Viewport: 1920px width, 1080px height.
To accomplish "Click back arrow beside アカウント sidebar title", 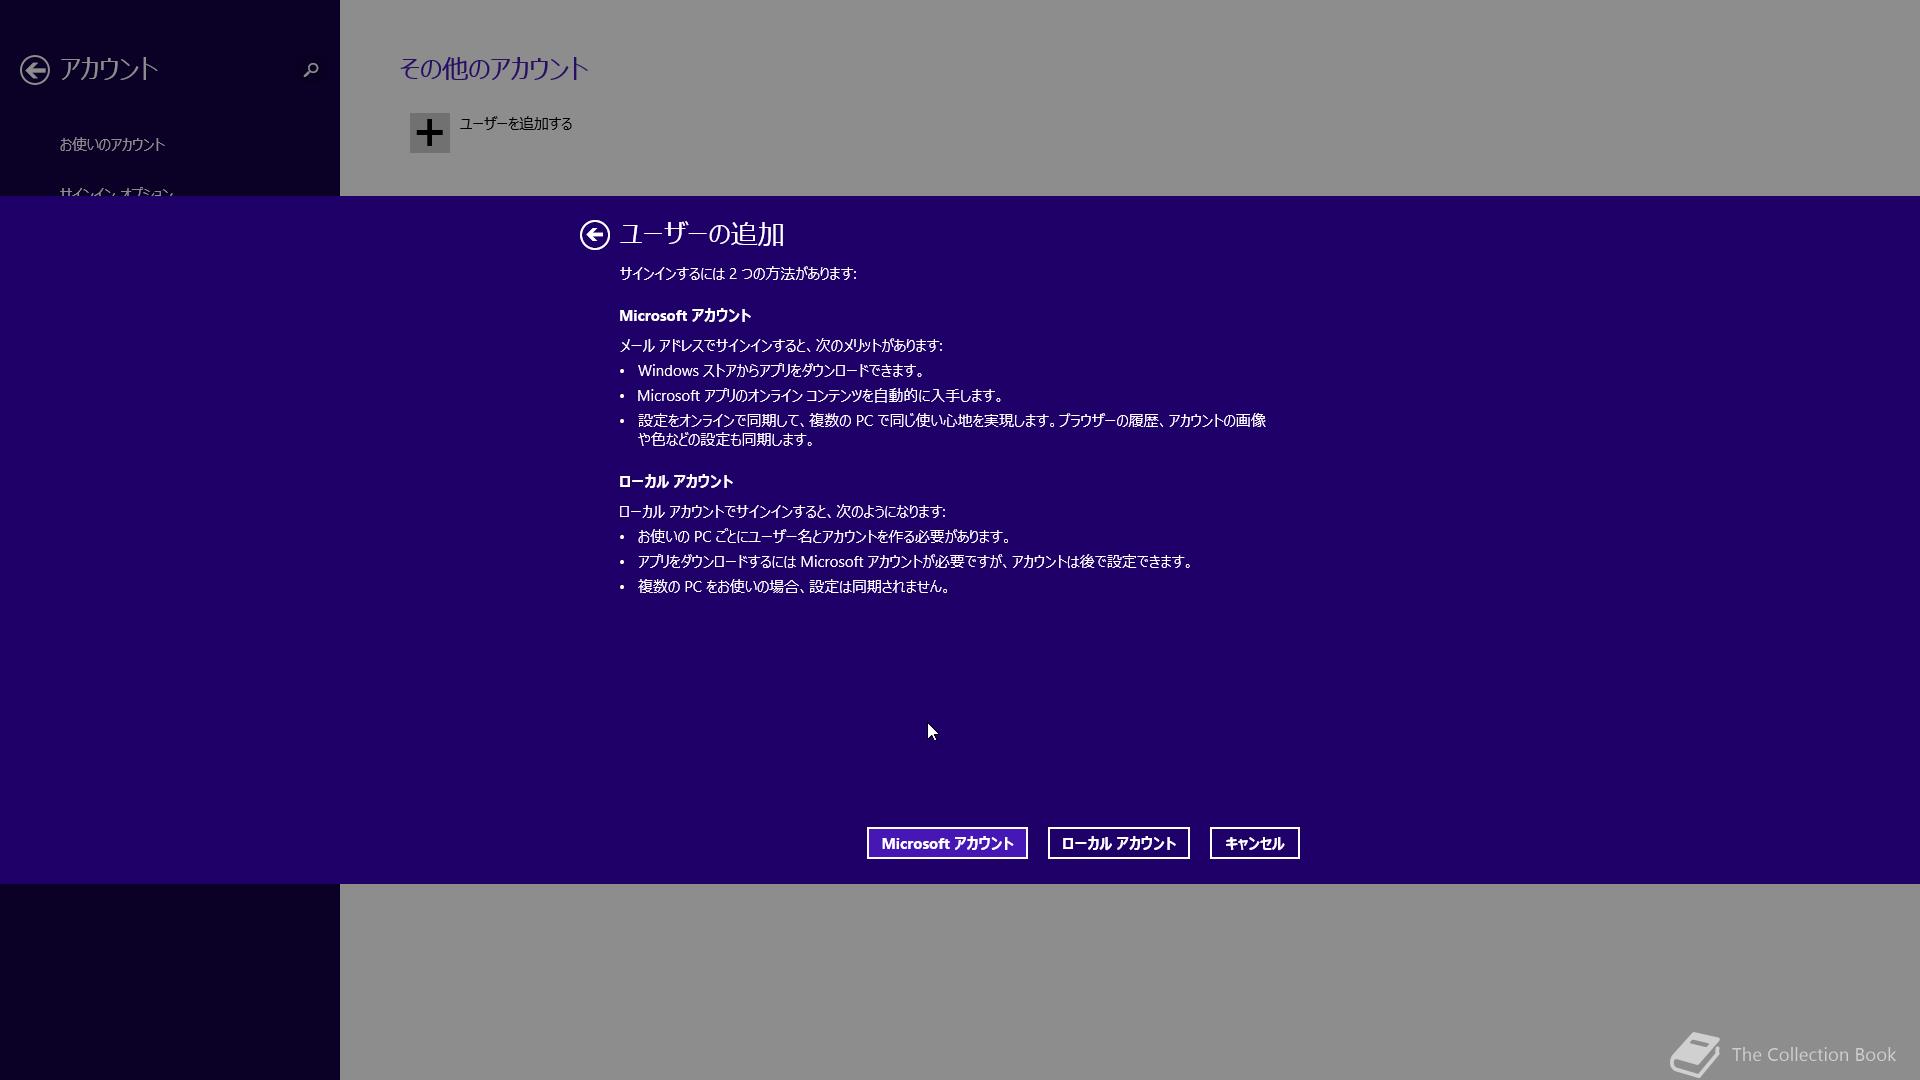I will 35,70.
